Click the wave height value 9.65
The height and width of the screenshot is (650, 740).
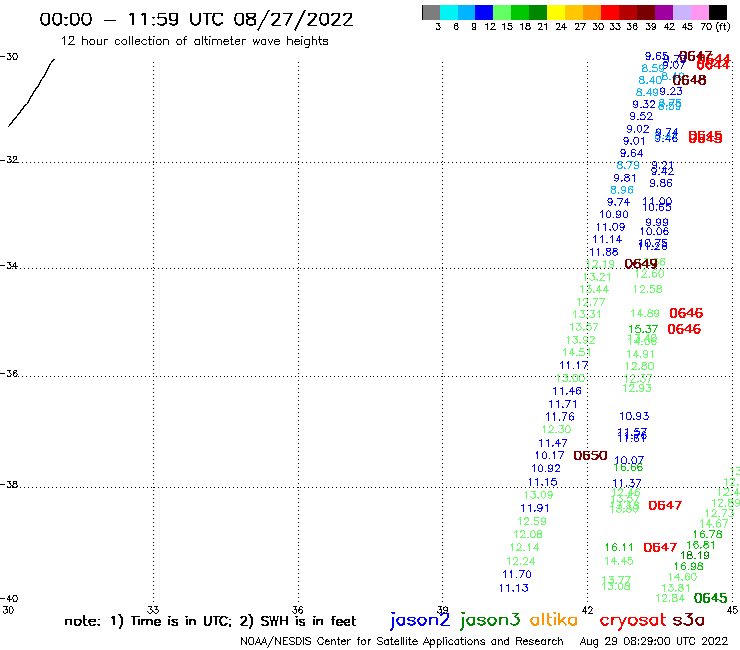(656, 56)
